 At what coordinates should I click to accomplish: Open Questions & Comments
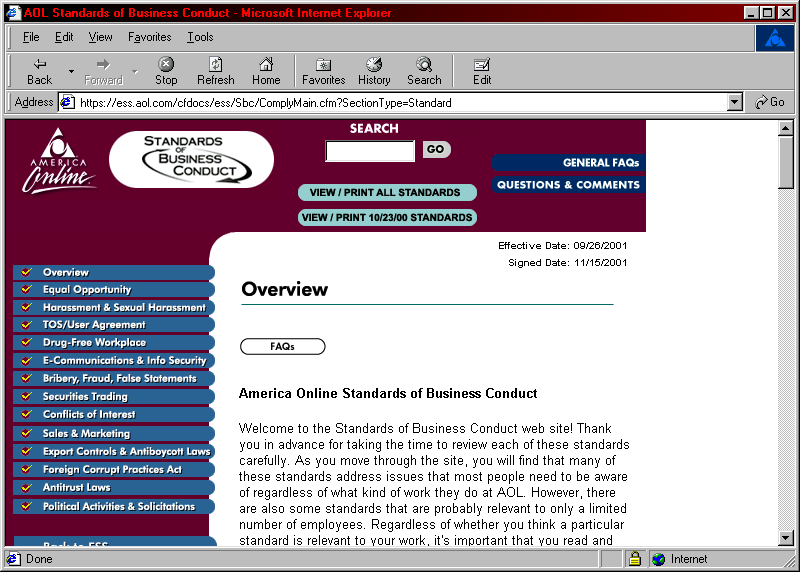pos(568,185)
